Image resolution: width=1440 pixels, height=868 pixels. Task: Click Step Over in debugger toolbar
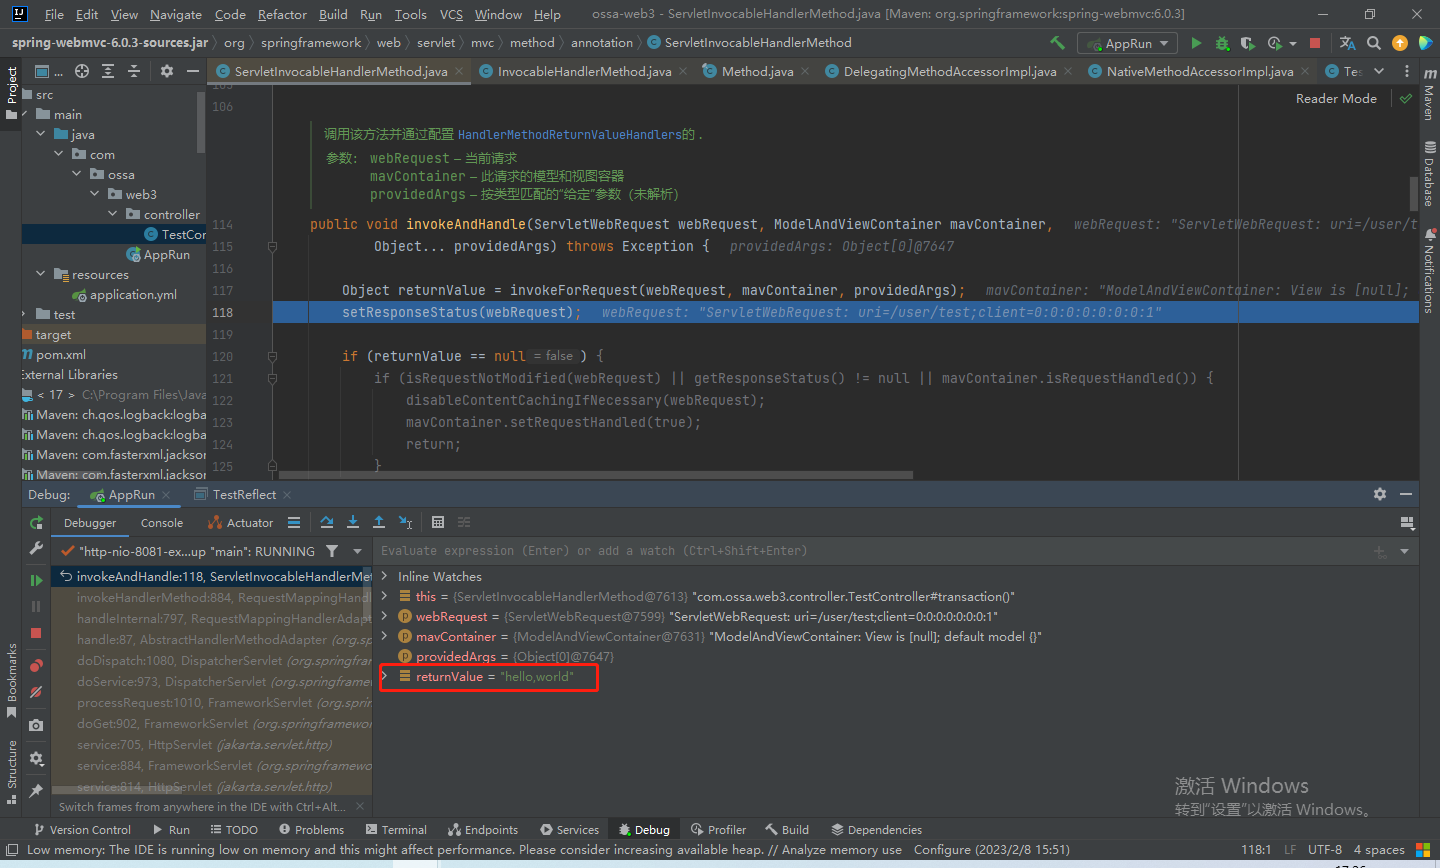pyautogui.click(x=327, y=522)
